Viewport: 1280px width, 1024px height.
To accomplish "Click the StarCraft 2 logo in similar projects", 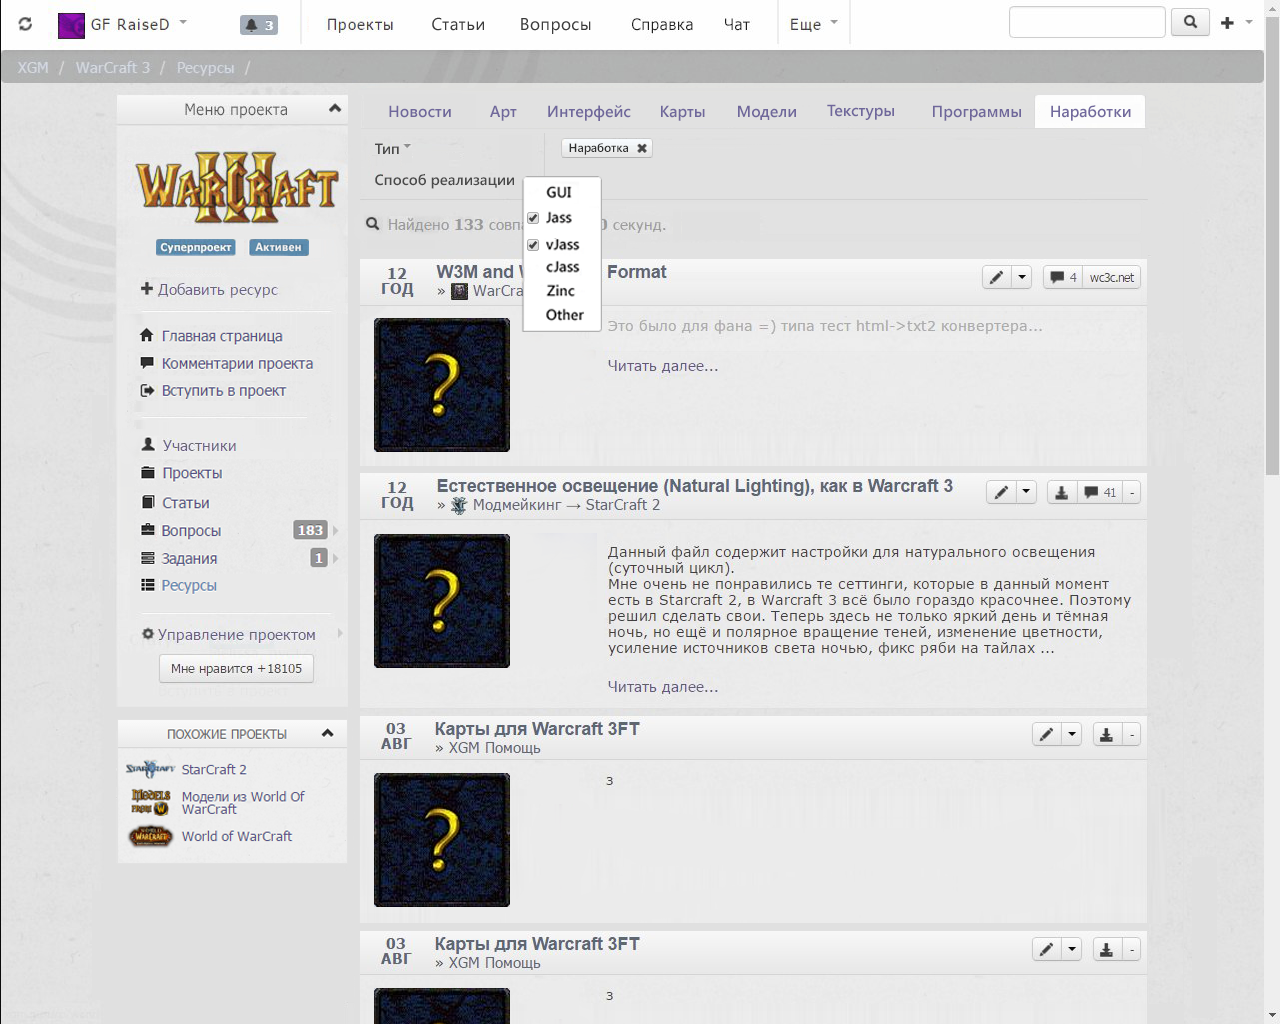I will (x=150, y=769).
